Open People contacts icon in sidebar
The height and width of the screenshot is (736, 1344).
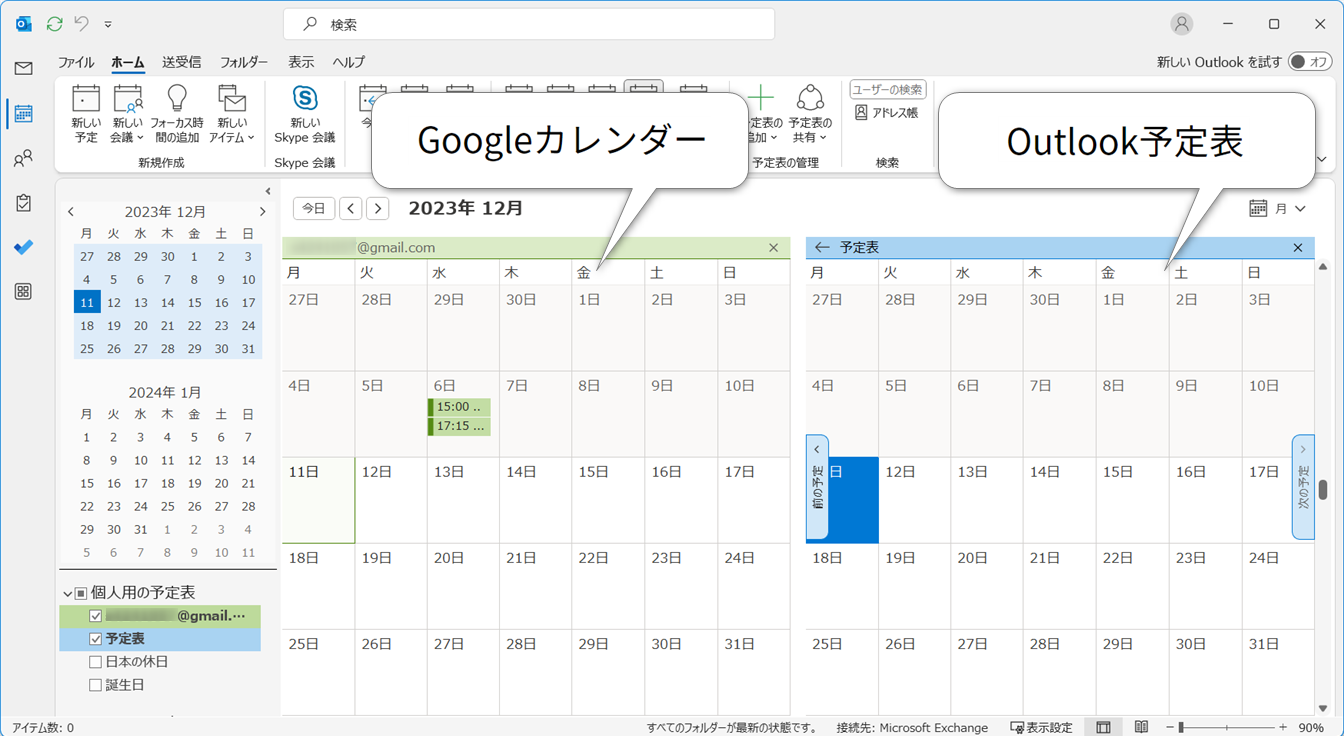click(23, 158)
